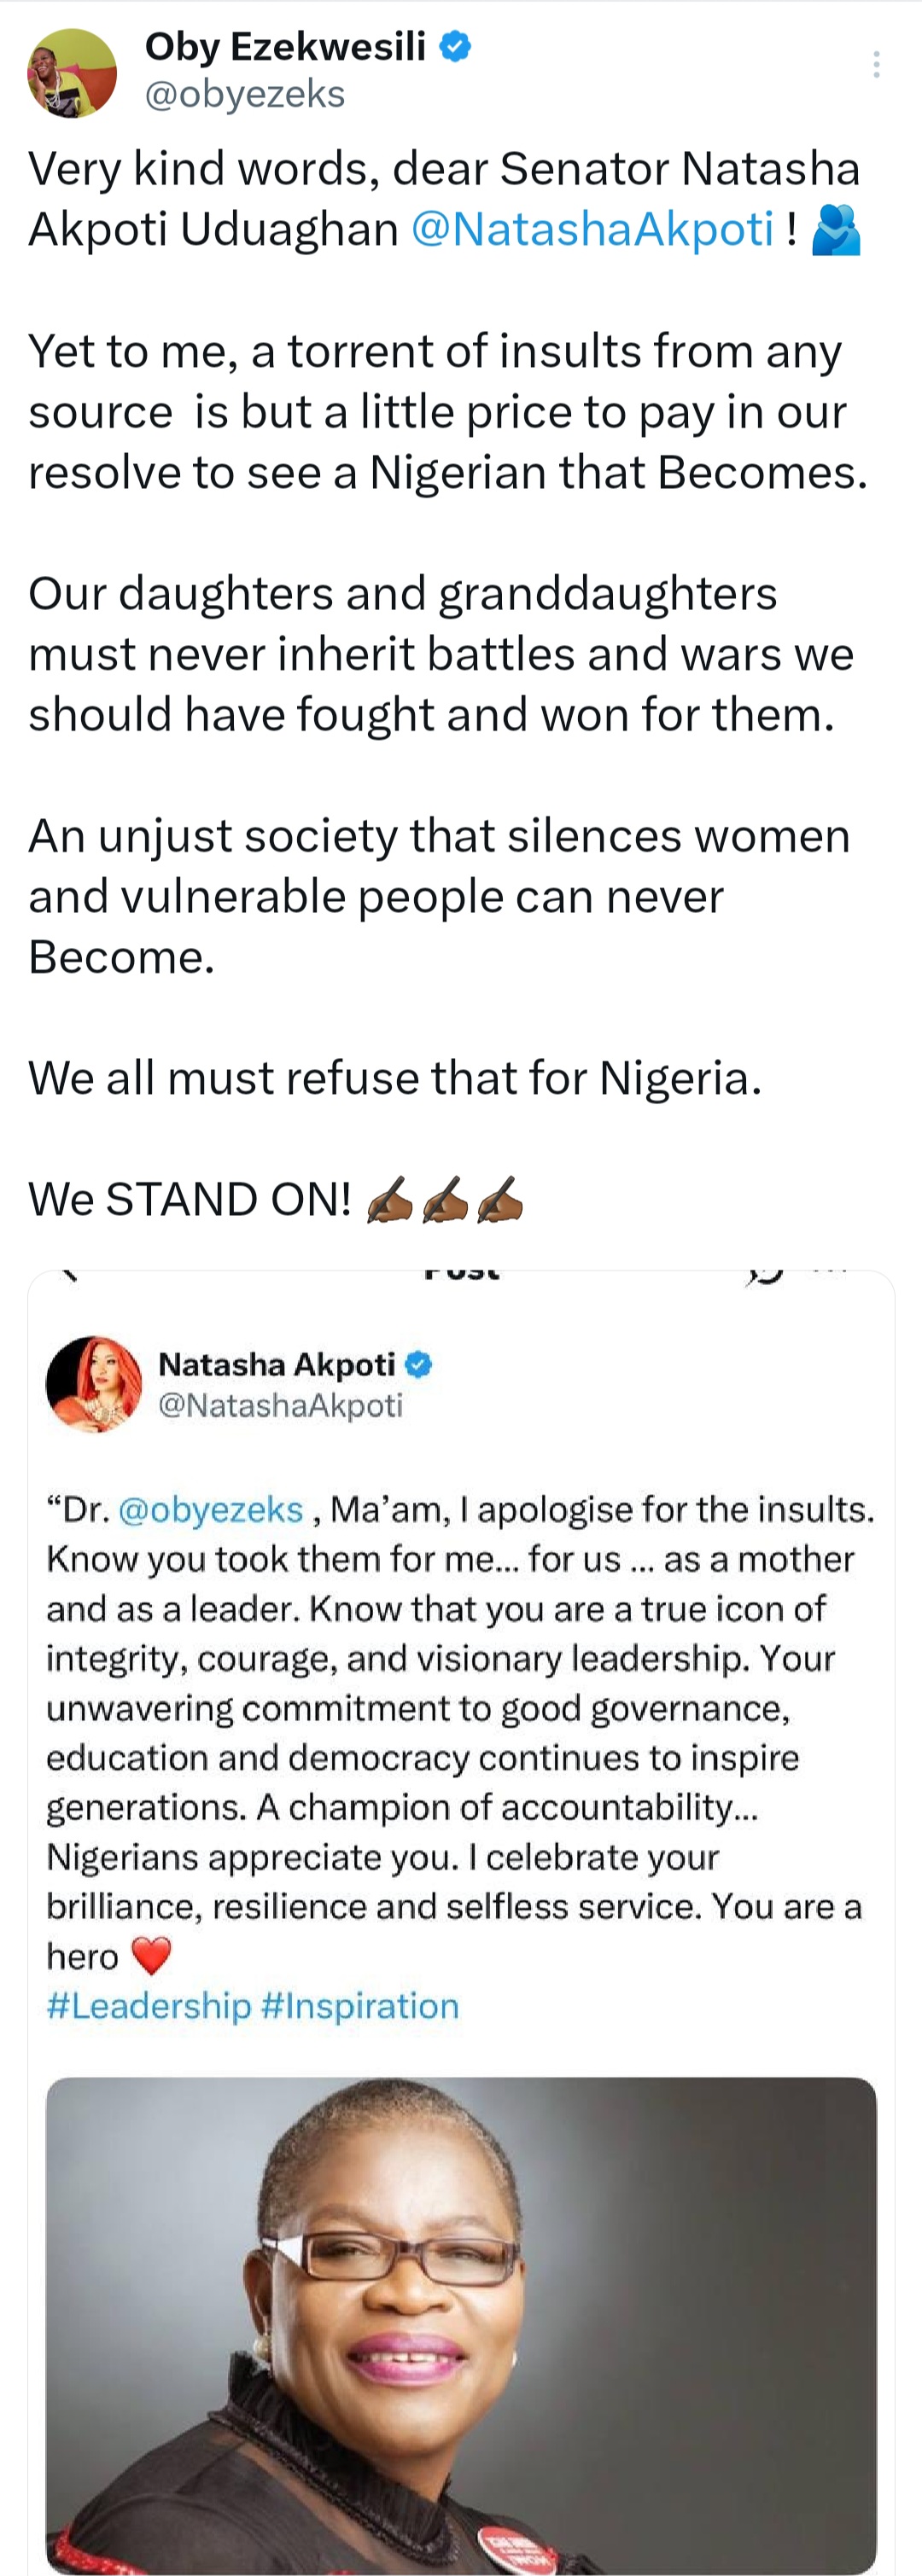
Task: Open the portrait photo in quoted post
Action: tap(461, 2320)
